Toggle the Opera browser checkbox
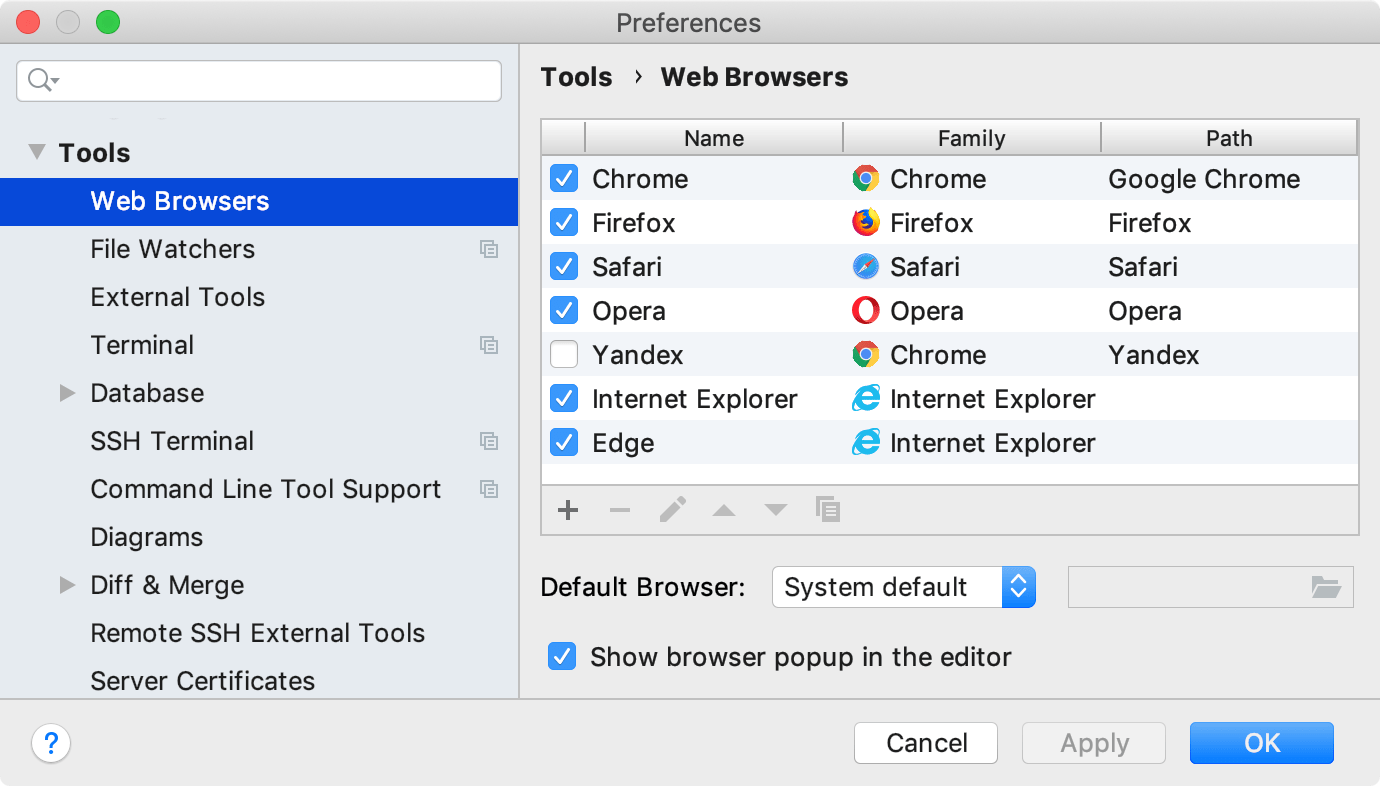This screenshot has width=1380, height=786. point(564,311)
